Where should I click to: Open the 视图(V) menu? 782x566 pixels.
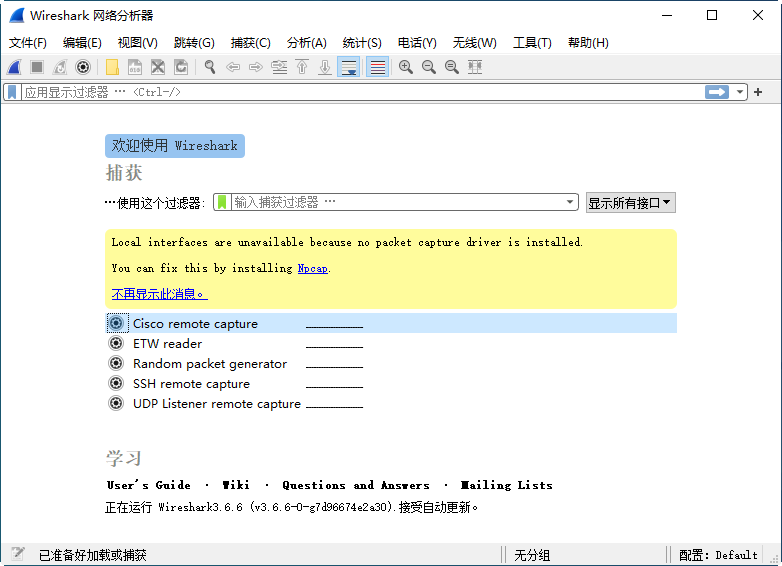138,43
